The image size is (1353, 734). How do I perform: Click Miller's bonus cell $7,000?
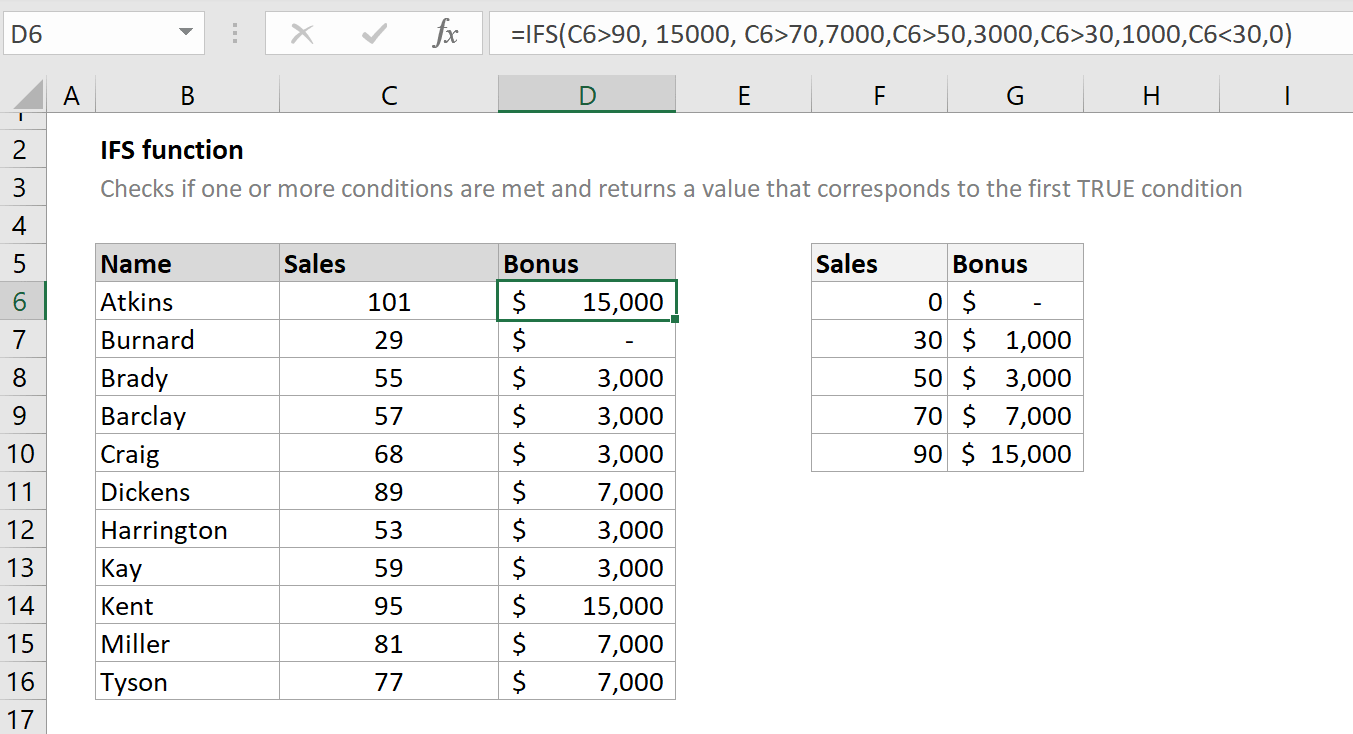tap(587, 644)
